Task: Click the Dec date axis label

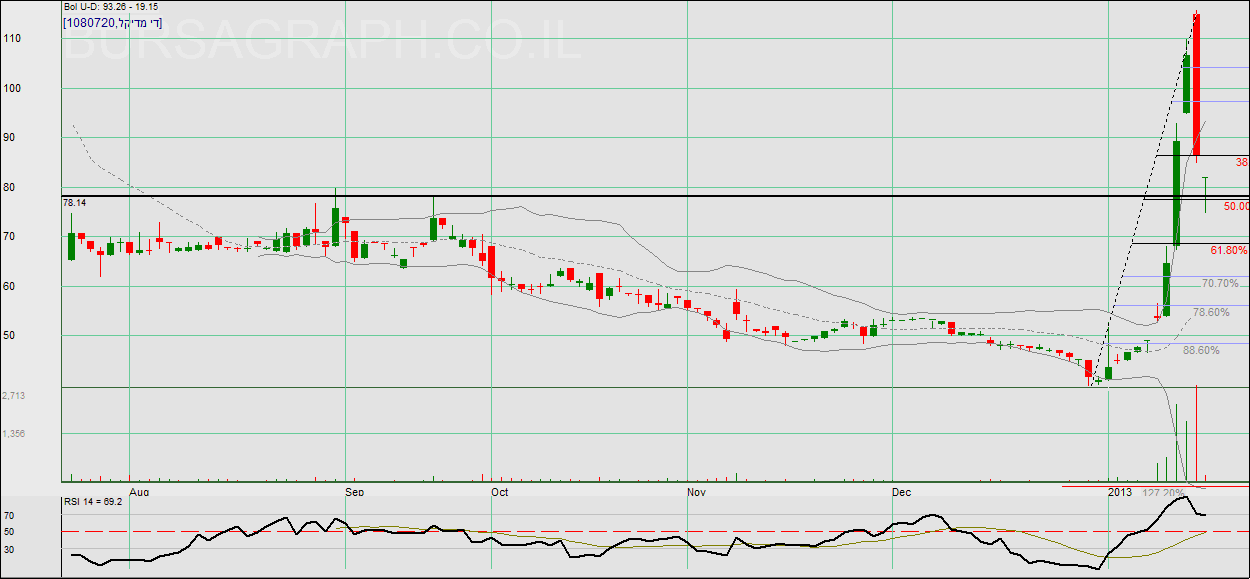Action: (901, 492)
